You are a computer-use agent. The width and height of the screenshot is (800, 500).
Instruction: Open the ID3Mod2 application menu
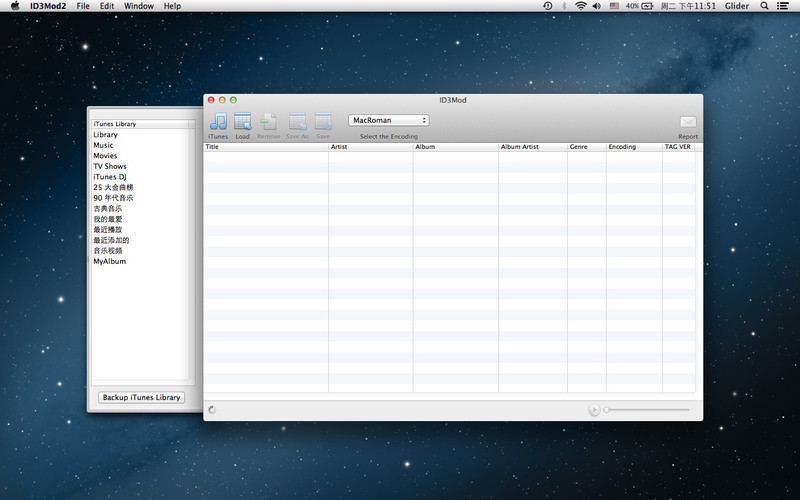(x=48, y=6)
